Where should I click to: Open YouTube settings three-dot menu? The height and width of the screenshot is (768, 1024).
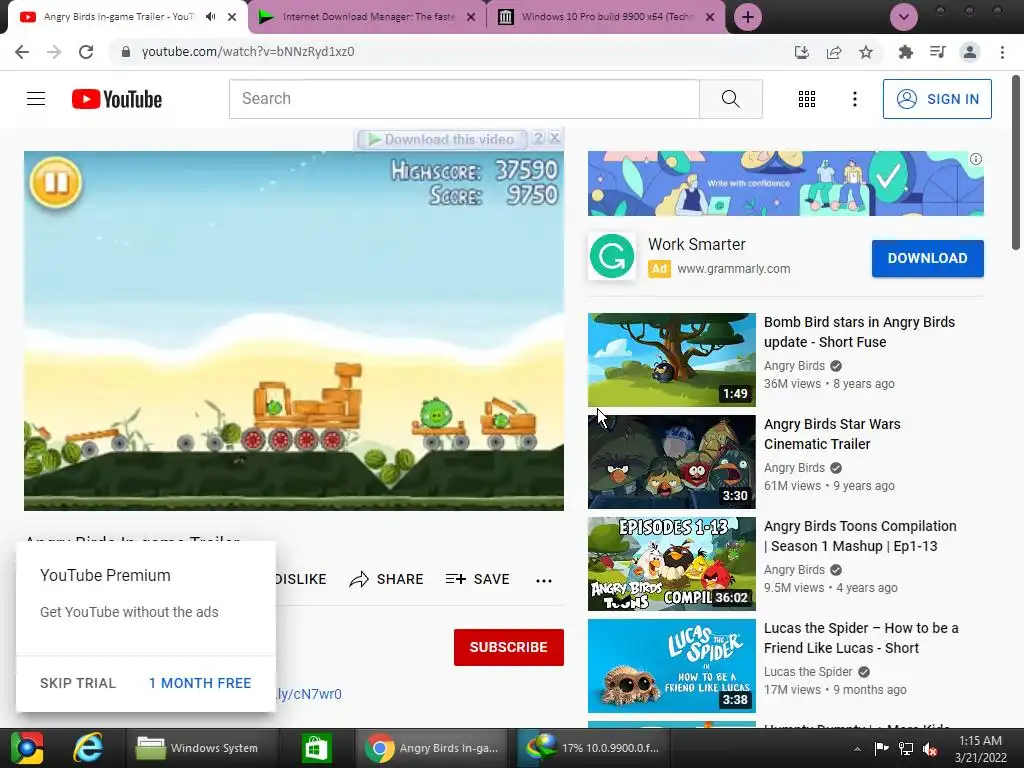[854, 99]
